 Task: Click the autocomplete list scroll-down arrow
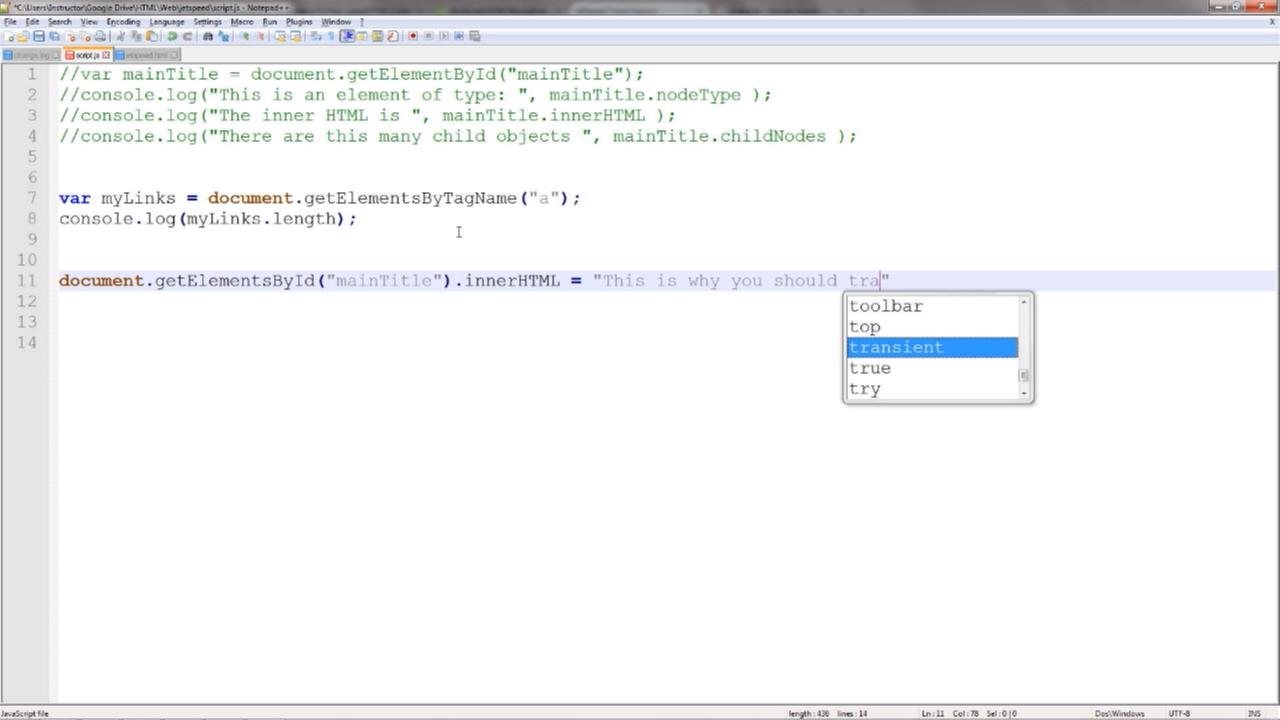click(1023, 394)
